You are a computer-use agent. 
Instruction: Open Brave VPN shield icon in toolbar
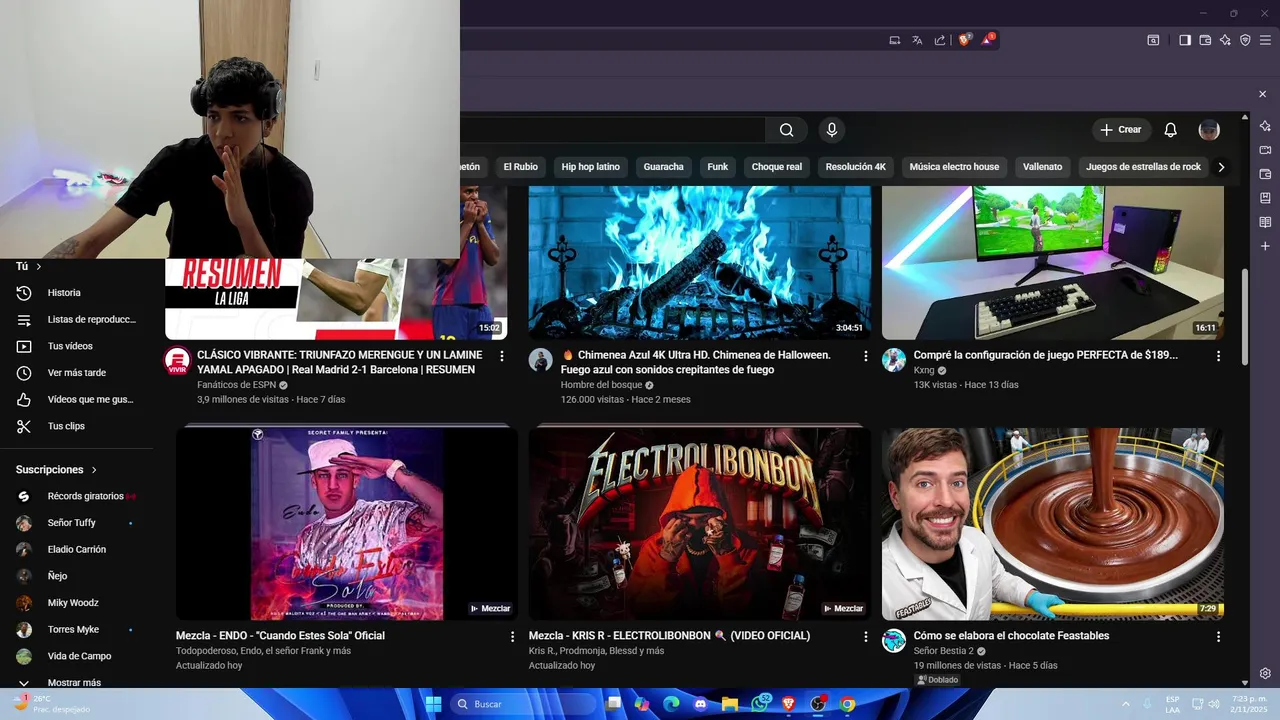pos(1245,40)
